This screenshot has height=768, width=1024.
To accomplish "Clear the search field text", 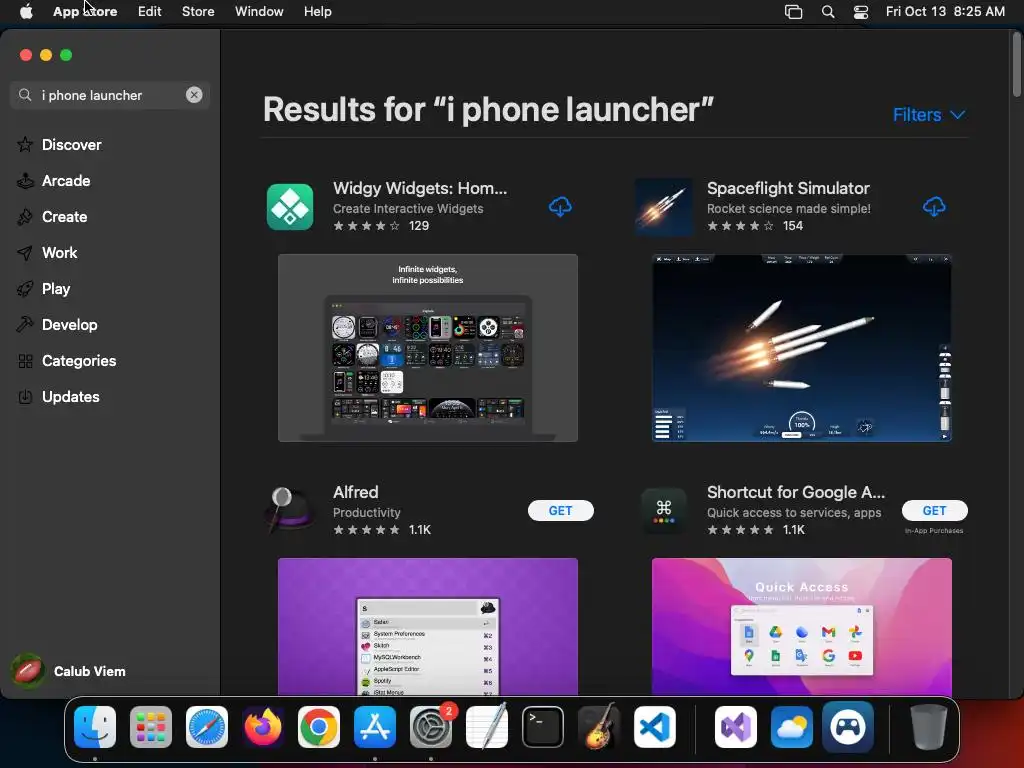I will (x=194, y=95).
